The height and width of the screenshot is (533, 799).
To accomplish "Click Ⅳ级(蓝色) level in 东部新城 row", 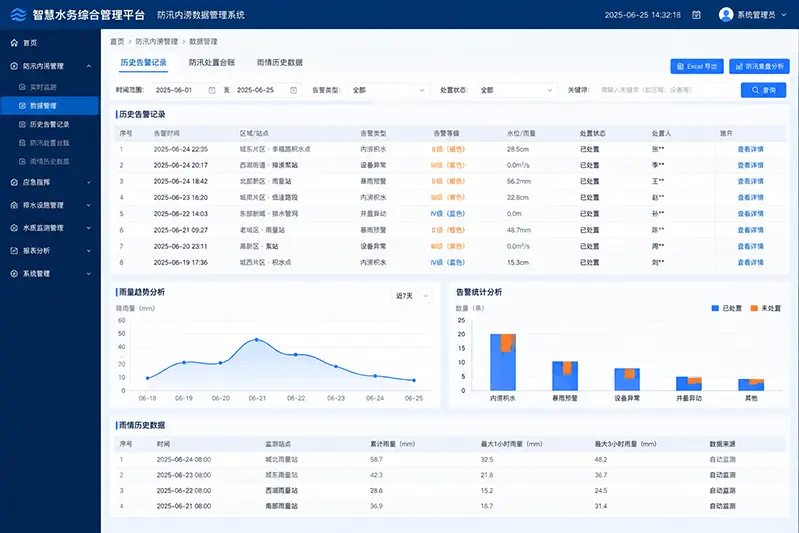I will [447, 214].
